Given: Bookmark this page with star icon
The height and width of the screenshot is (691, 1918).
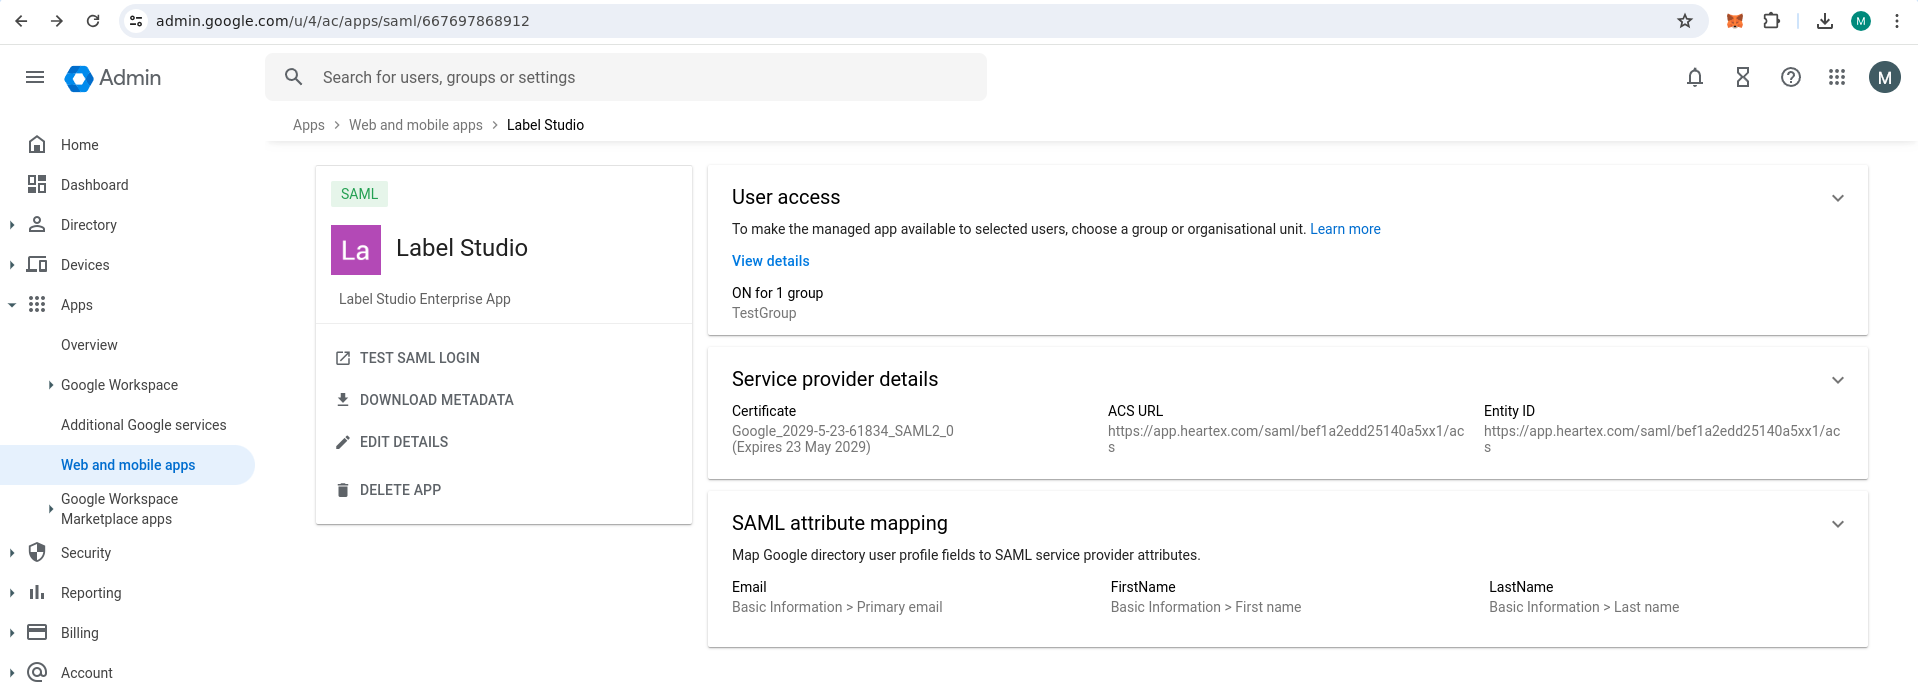Looking at the screenshot, I should [1685, 21].
